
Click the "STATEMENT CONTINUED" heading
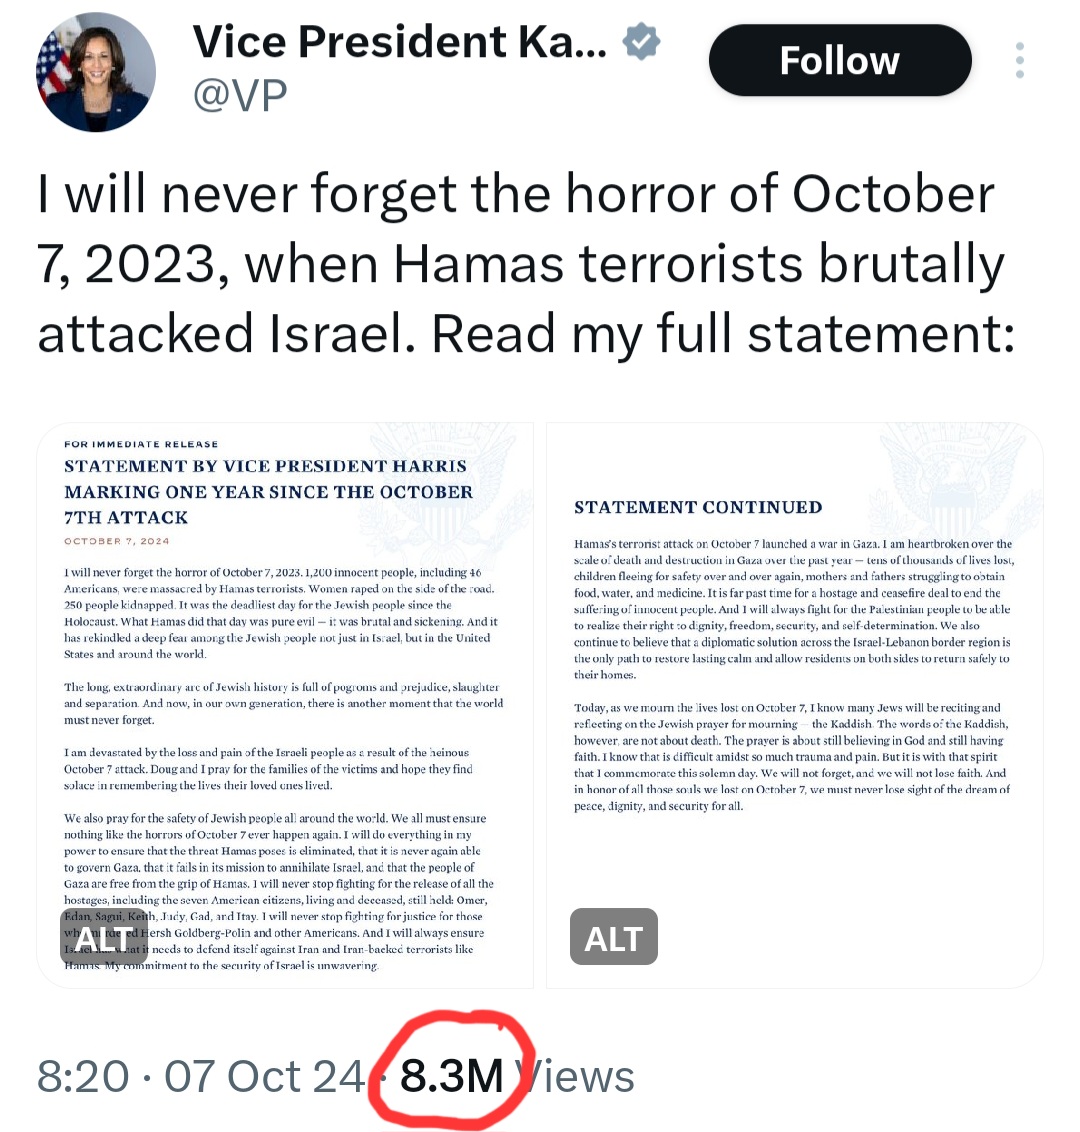point(698,507)
